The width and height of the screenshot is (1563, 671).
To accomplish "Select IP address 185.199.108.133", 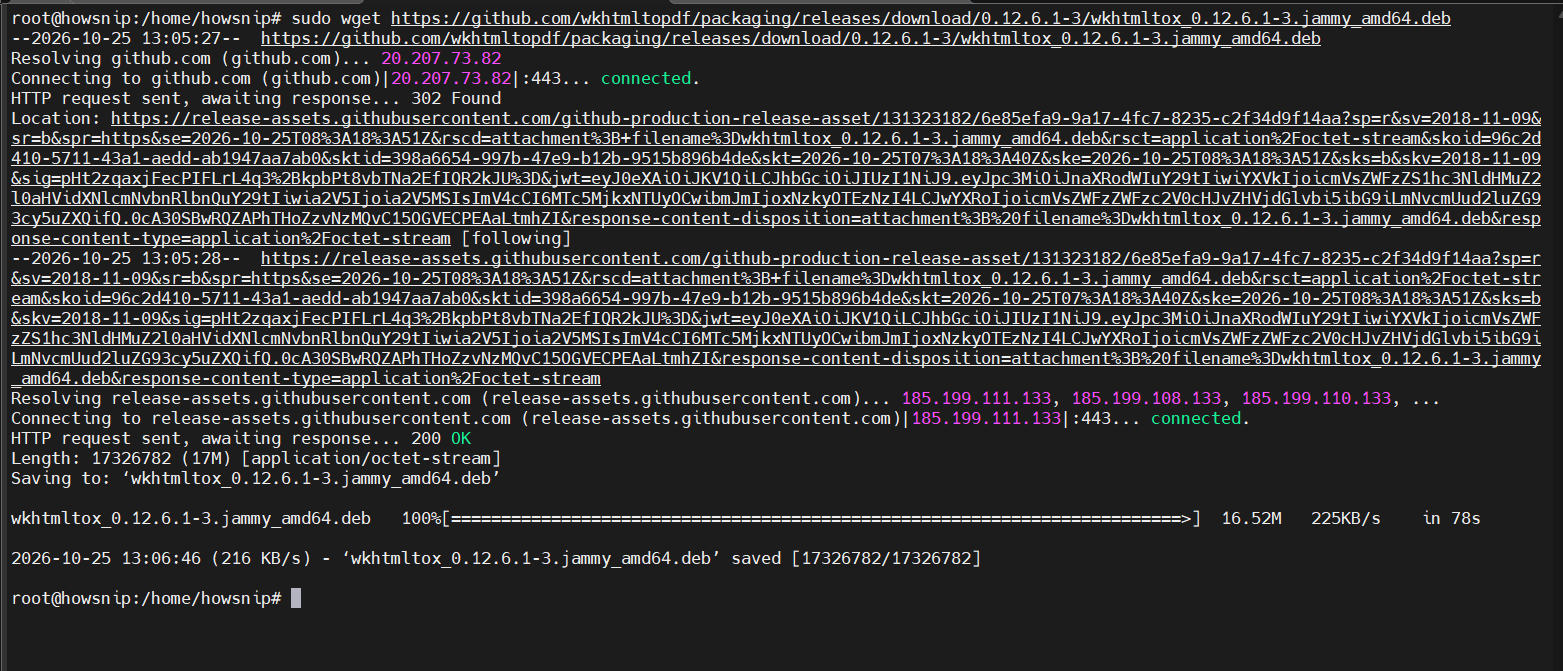I will coord(1146,398).
